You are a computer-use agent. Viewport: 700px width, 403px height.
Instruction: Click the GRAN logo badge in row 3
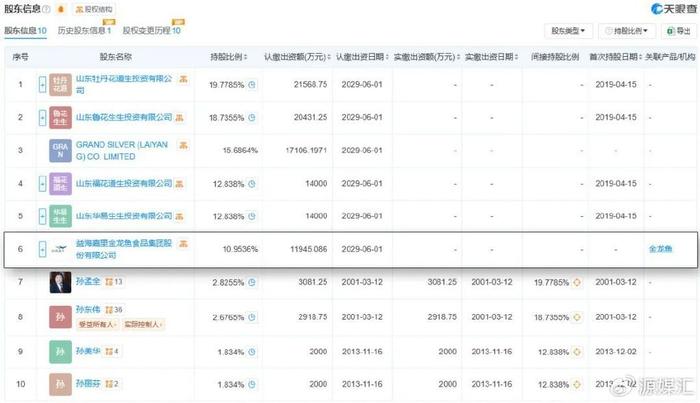tap(60, 150)
